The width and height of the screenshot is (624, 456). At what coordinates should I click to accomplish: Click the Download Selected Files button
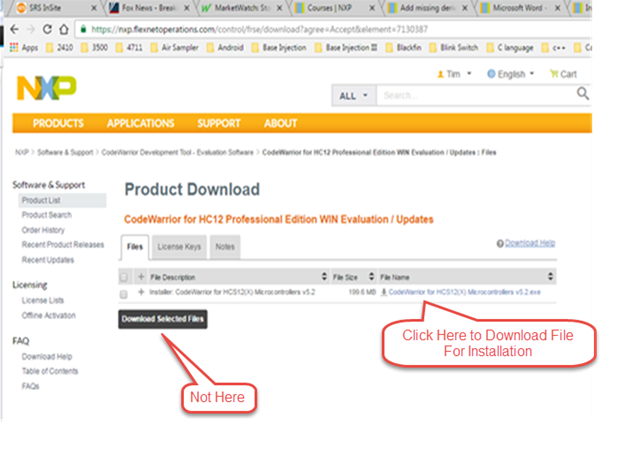click(x=163, y=319)
